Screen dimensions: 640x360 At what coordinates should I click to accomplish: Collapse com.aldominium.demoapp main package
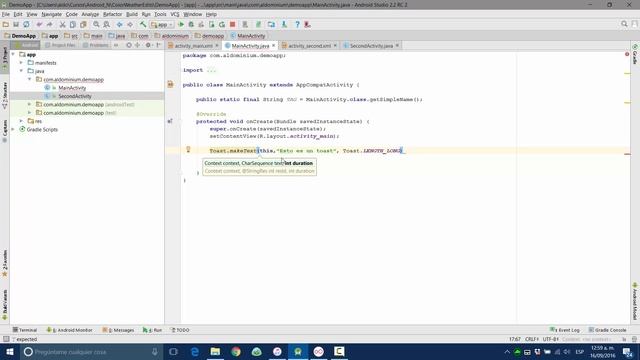[30, 79]
